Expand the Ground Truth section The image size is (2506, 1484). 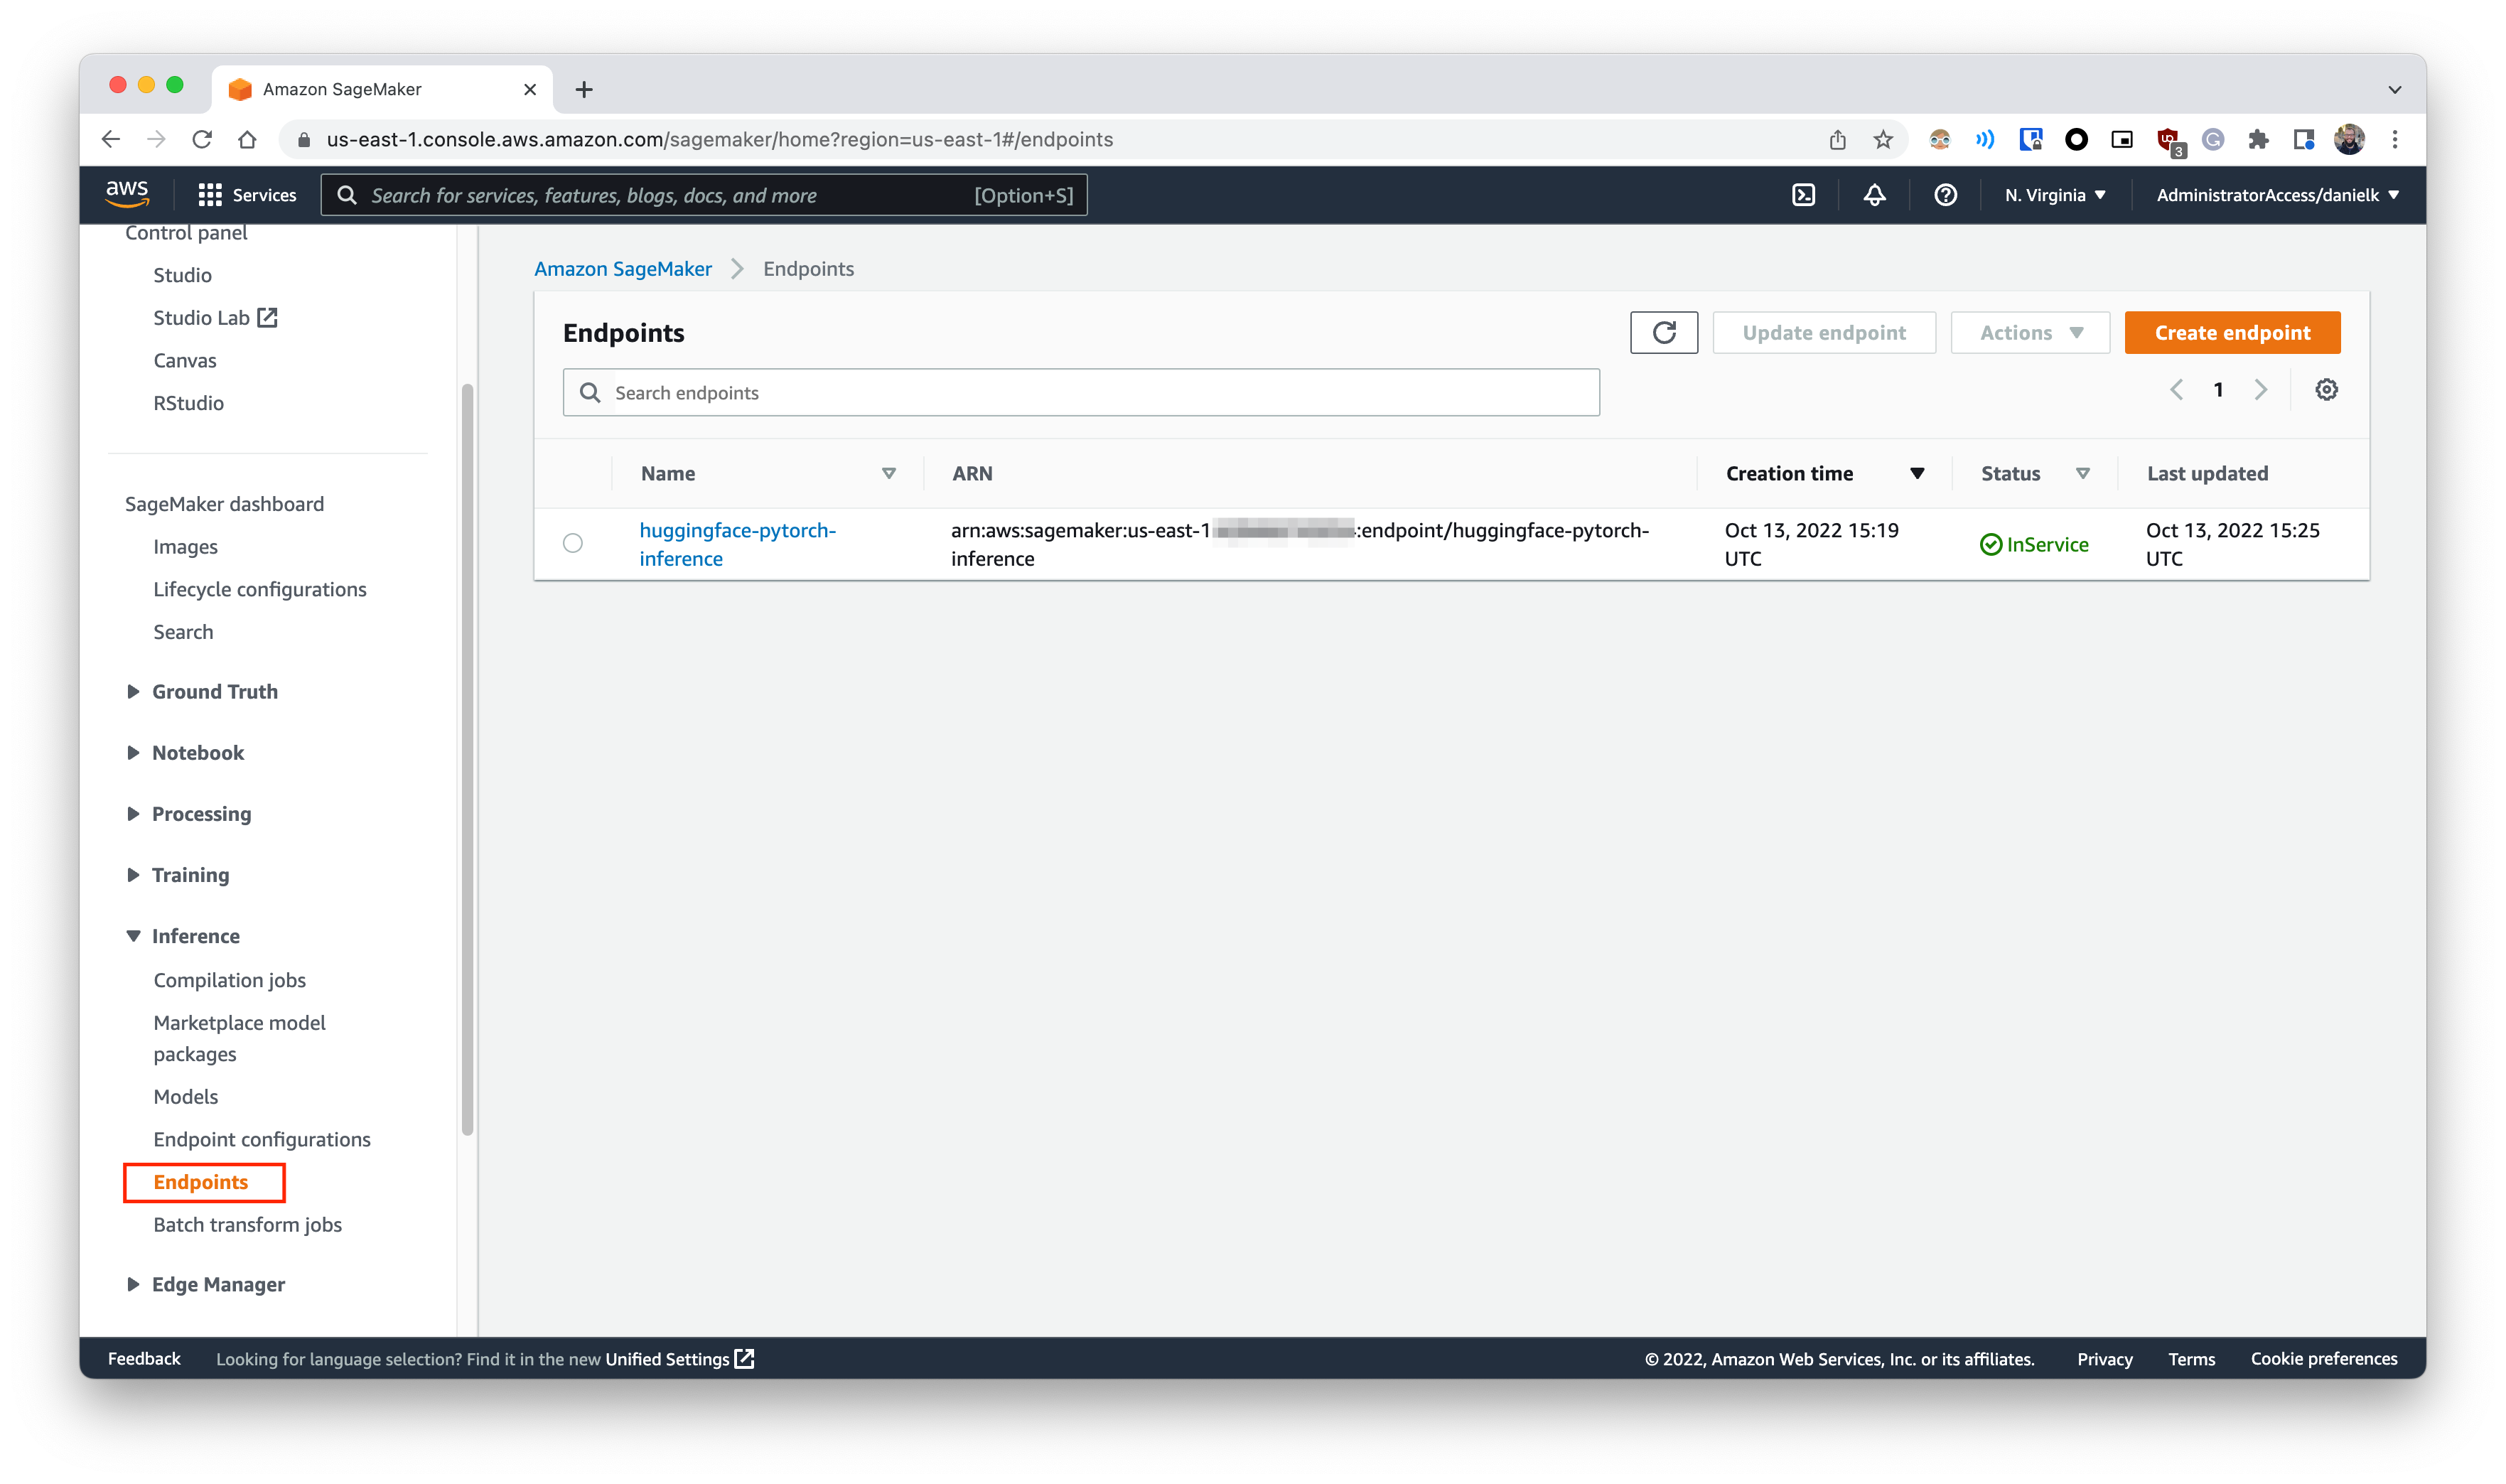pyautogui.click(x=133, y=692)
